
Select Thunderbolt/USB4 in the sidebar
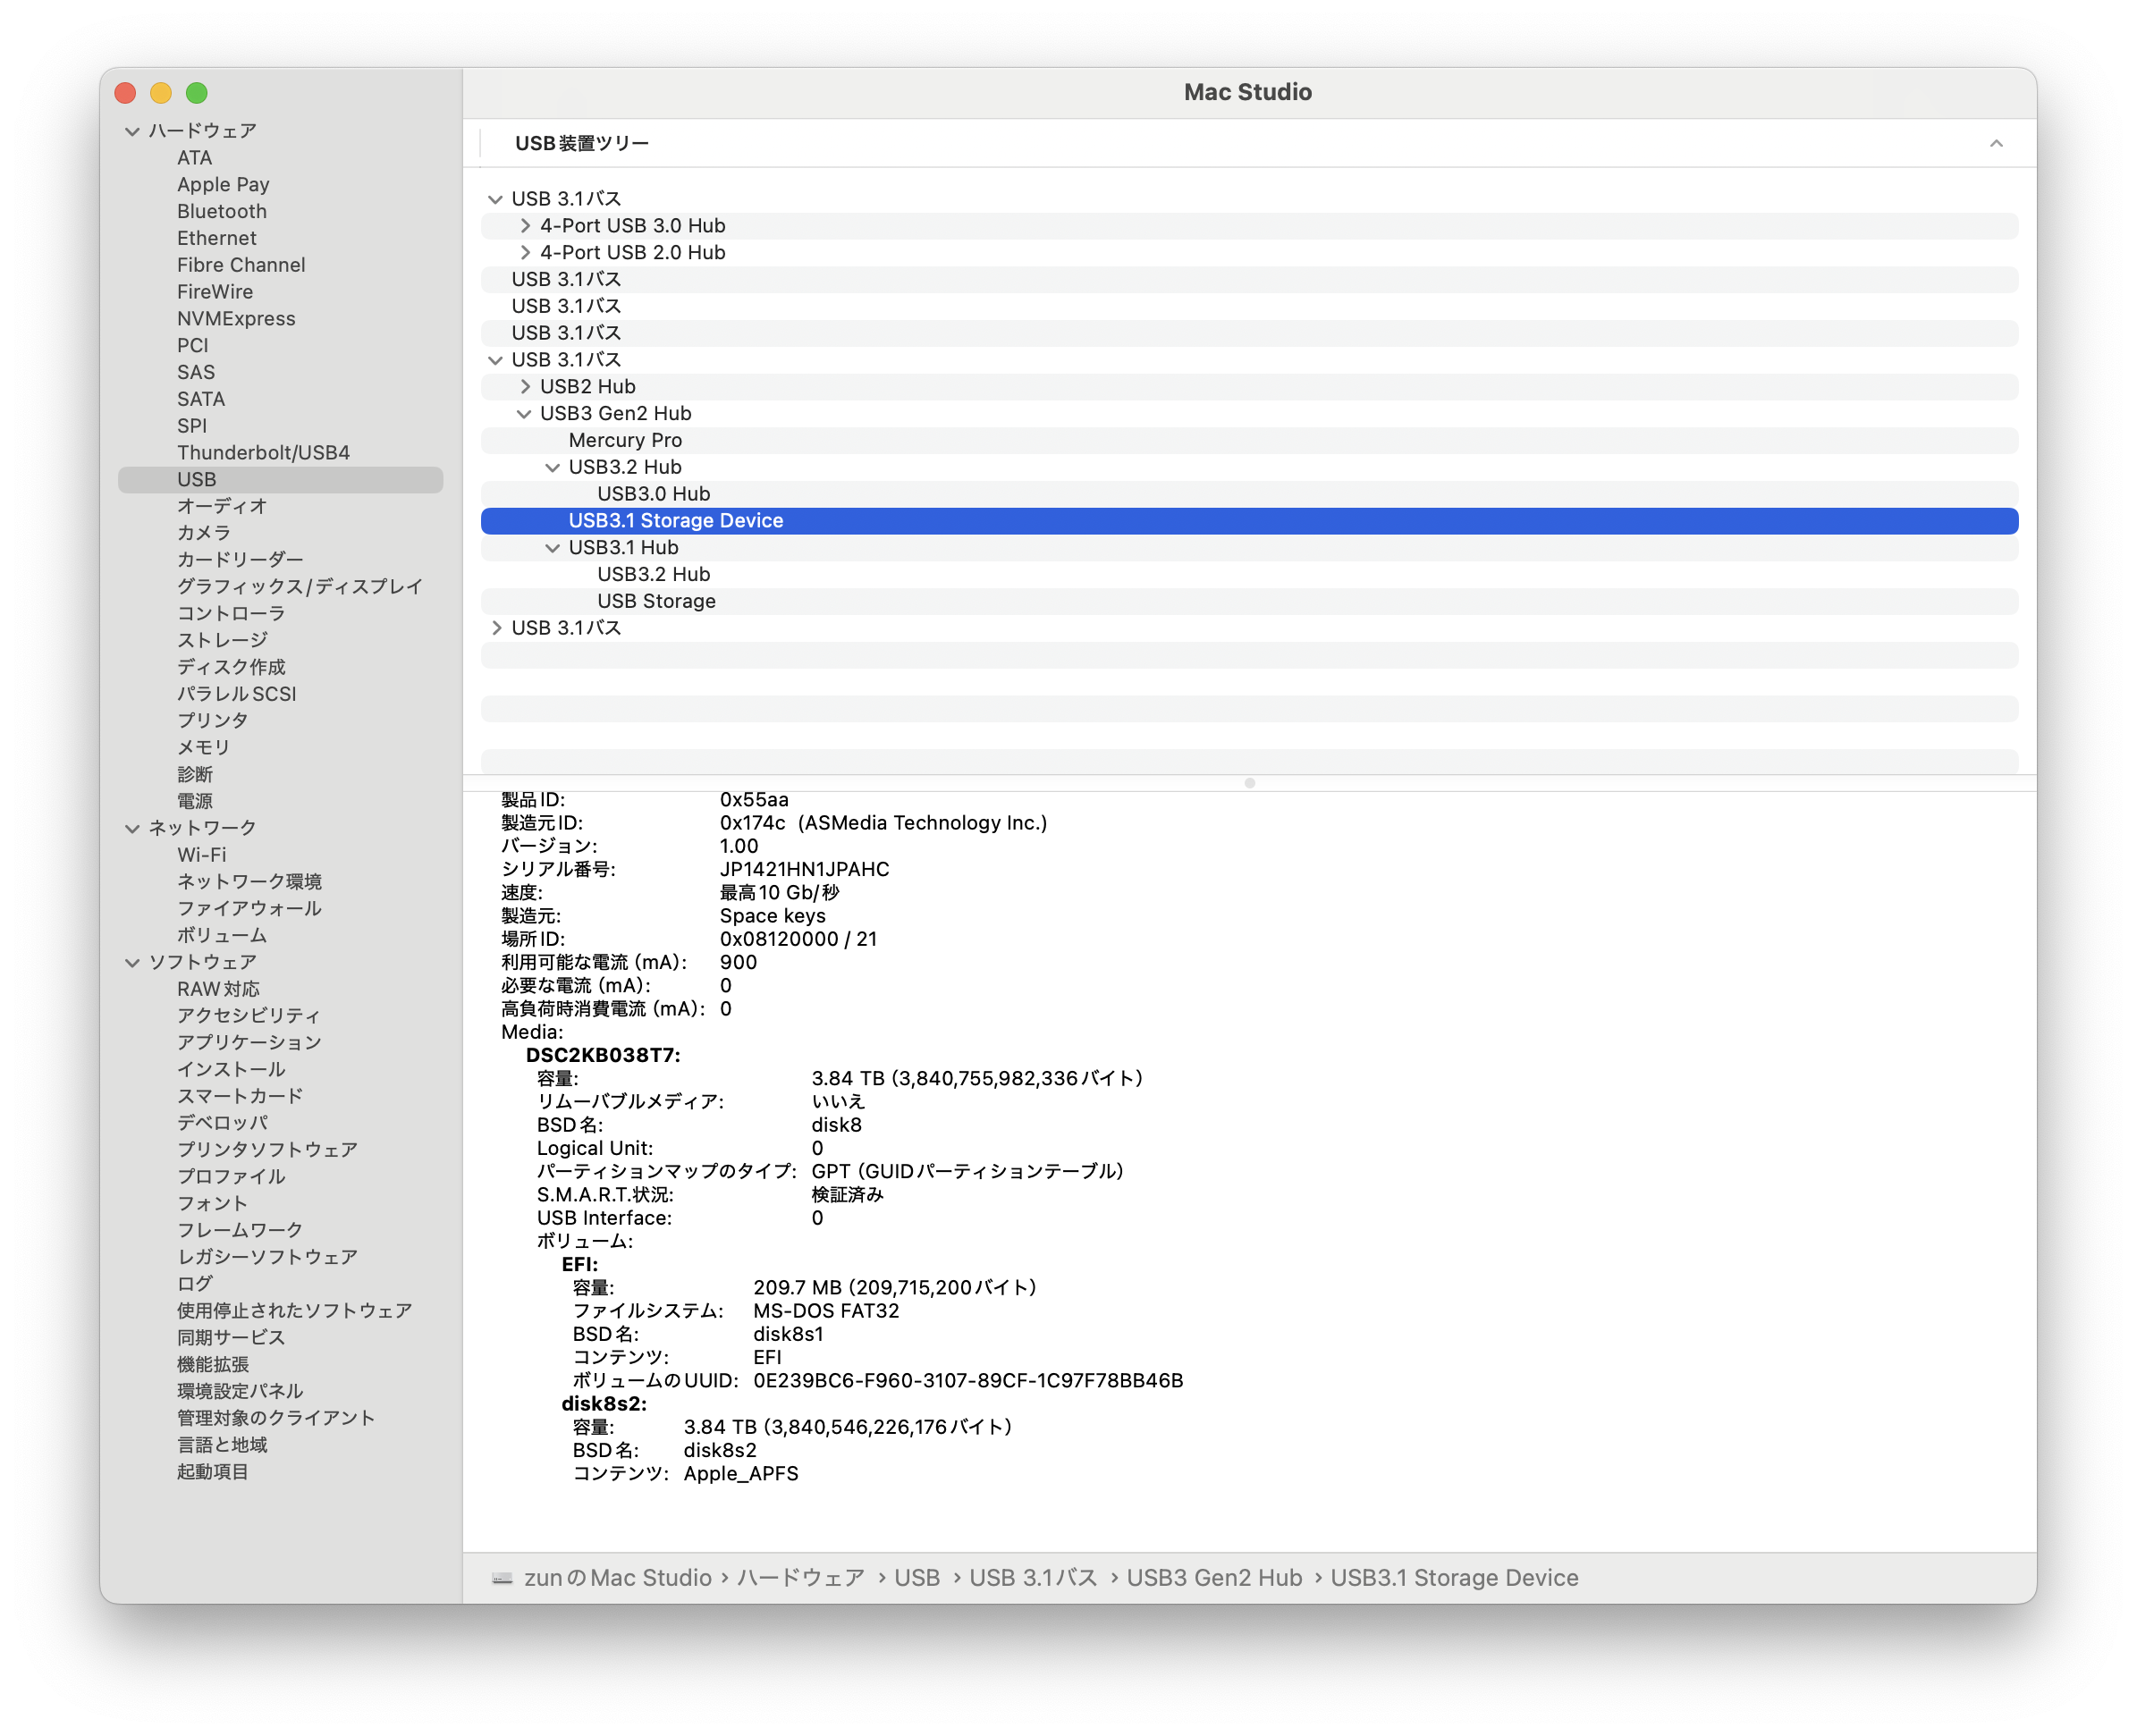pyautogui.click(x=263, y=453)
